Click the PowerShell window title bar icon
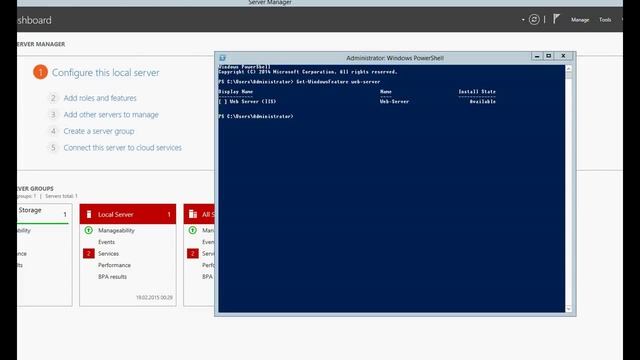This screenshot has width=640, height=360. 222,58
